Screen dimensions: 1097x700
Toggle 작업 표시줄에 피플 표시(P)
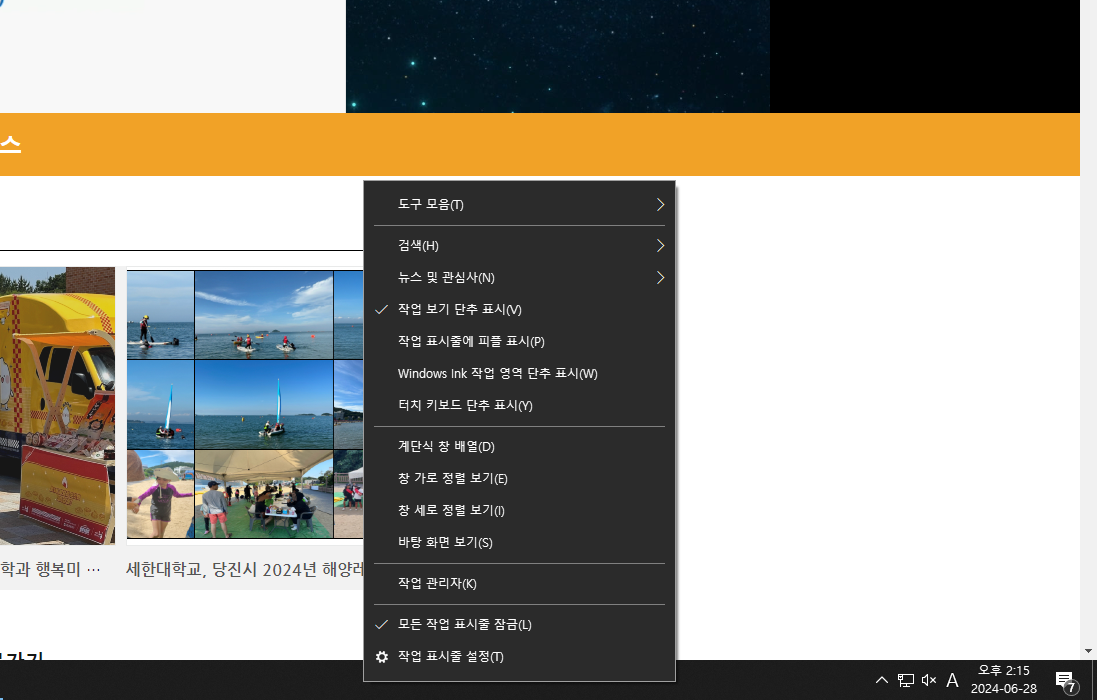tap(470, 342)
